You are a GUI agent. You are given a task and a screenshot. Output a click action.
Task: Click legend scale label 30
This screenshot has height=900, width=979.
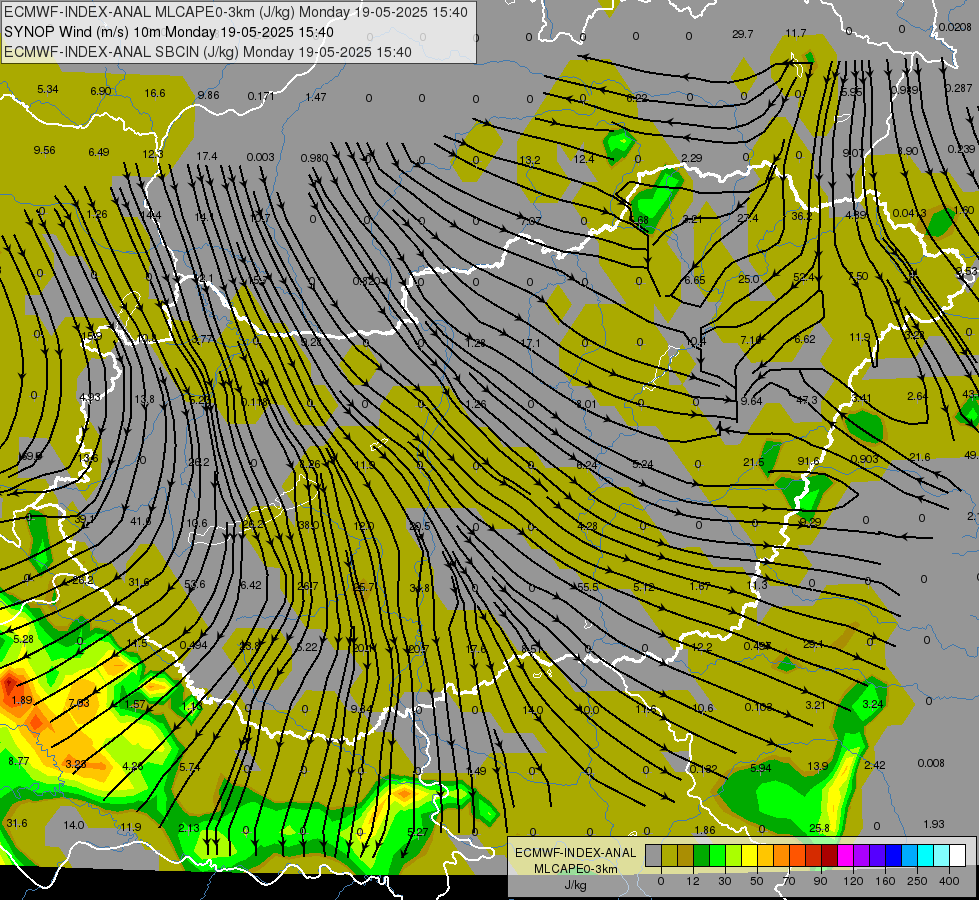click(x=725, y=881)
